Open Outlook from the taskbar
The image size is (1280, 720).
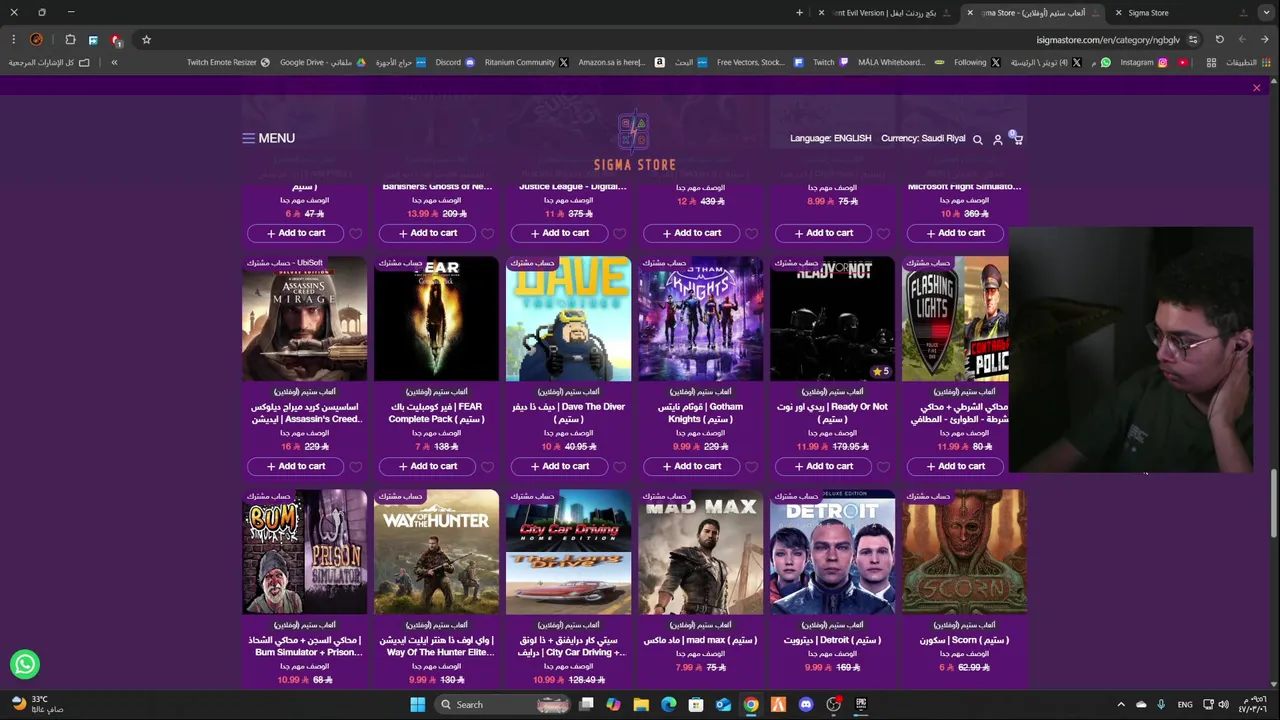(723, 705)
